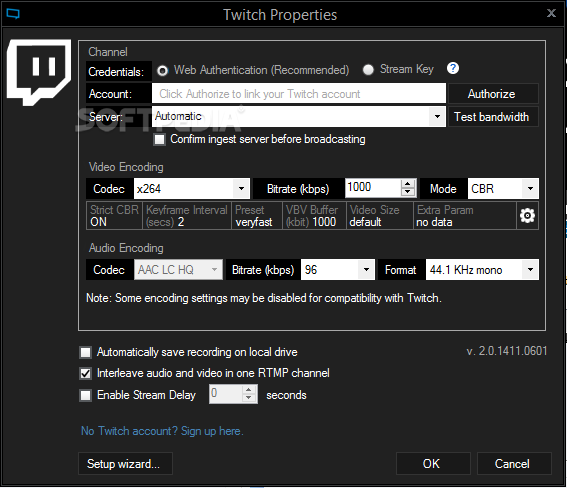
Task: Select Web Authentication radio button
Action: point(162,70)
